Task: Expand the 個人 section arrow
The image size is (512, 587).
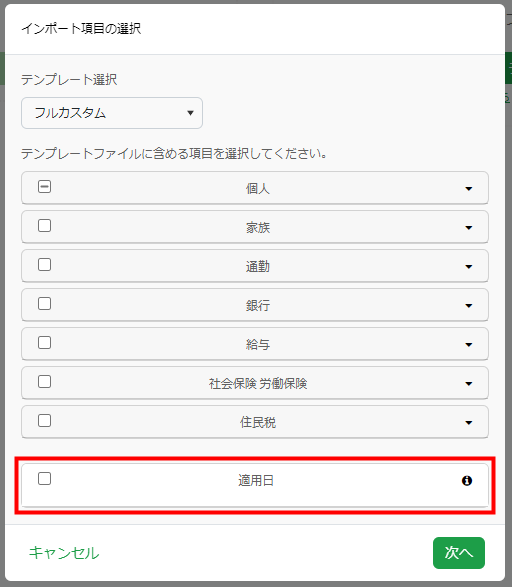Action: click(469, 189)
